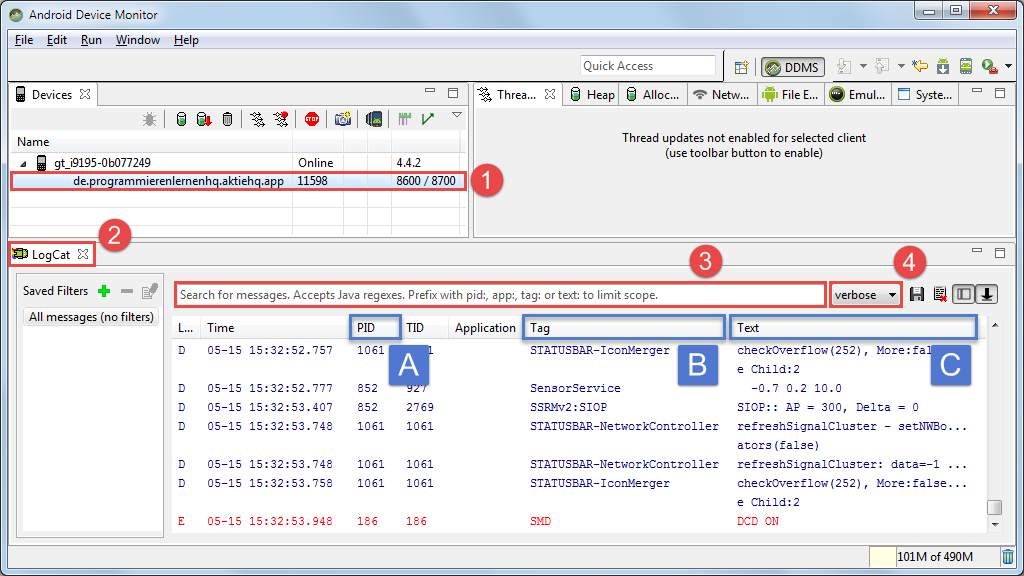
Task: Close the Threads tab
Action: [x=551, y=94]
